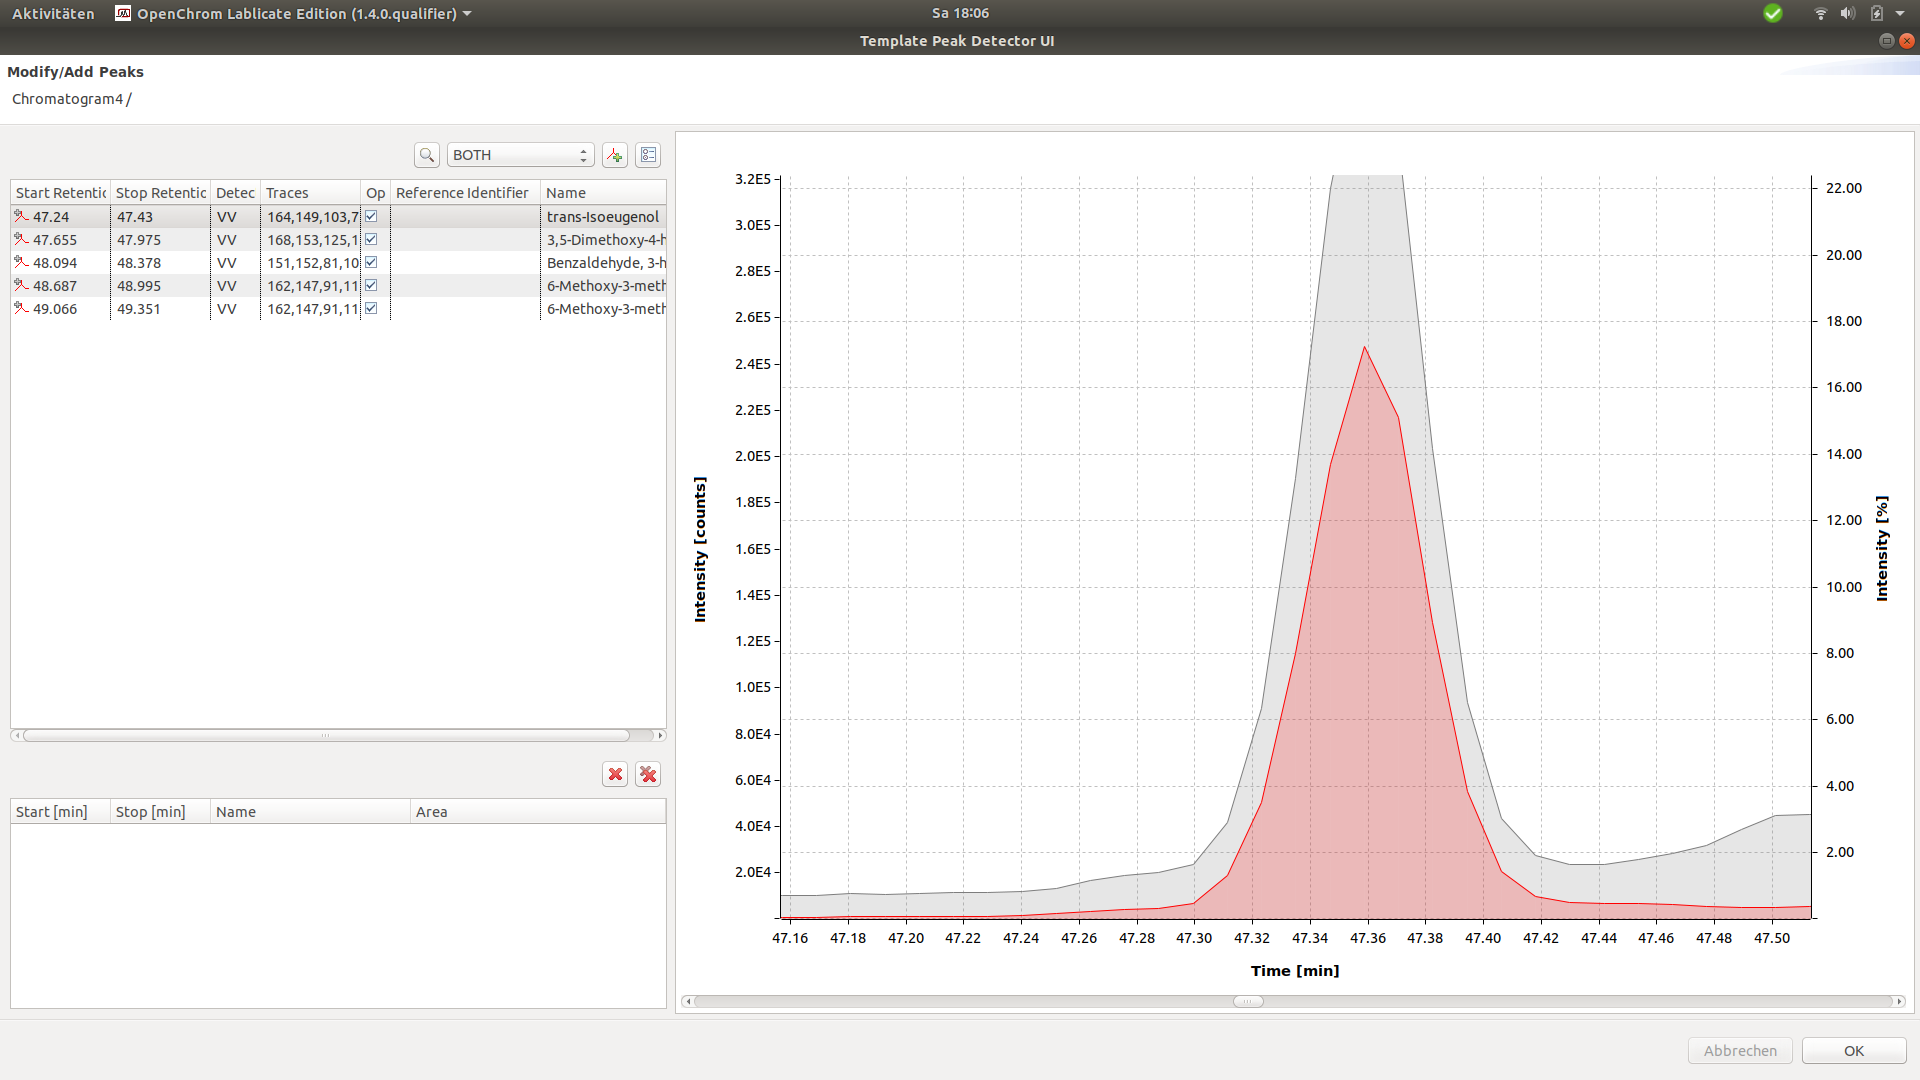Viewport: 1920px width, 1080px height.
Task: Confirm peak changes with the OK button
Action: pos(1853,1050)
